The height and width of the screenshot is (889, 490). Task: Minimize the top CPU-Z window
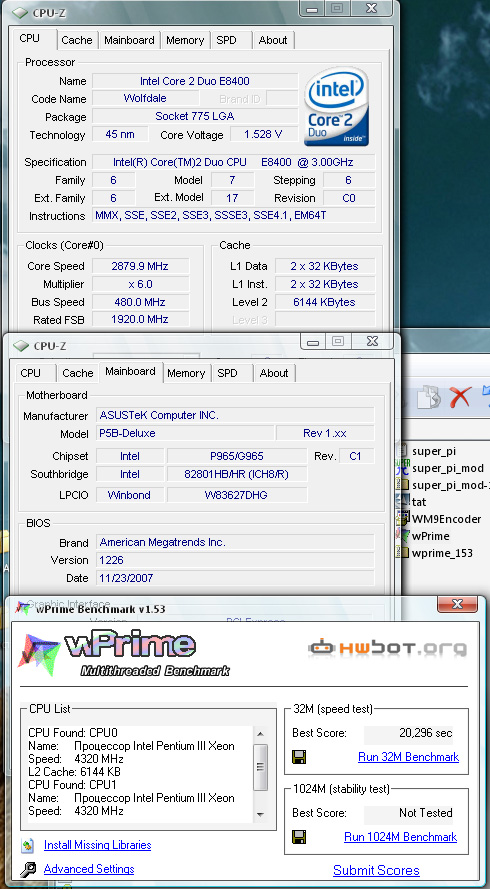(x=312, y=9)
